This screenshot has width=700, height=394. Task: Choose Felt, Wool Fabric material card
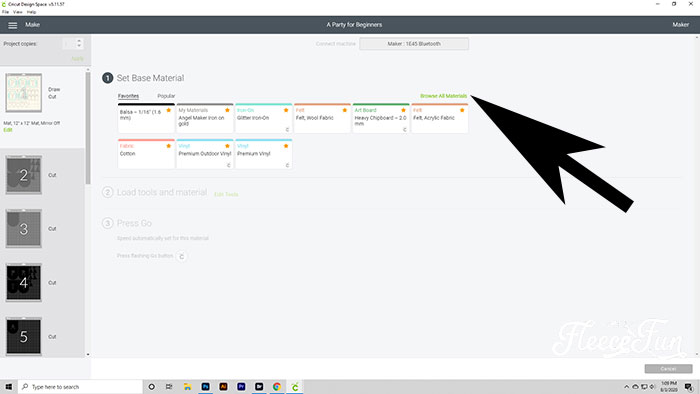(x=322, y=118)
